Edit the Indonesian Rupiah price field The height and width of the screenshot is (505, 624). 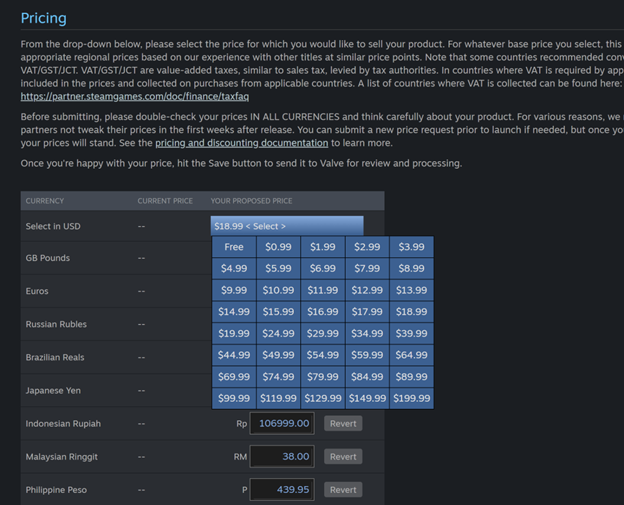pyautogui.click(x=282, y=423)
